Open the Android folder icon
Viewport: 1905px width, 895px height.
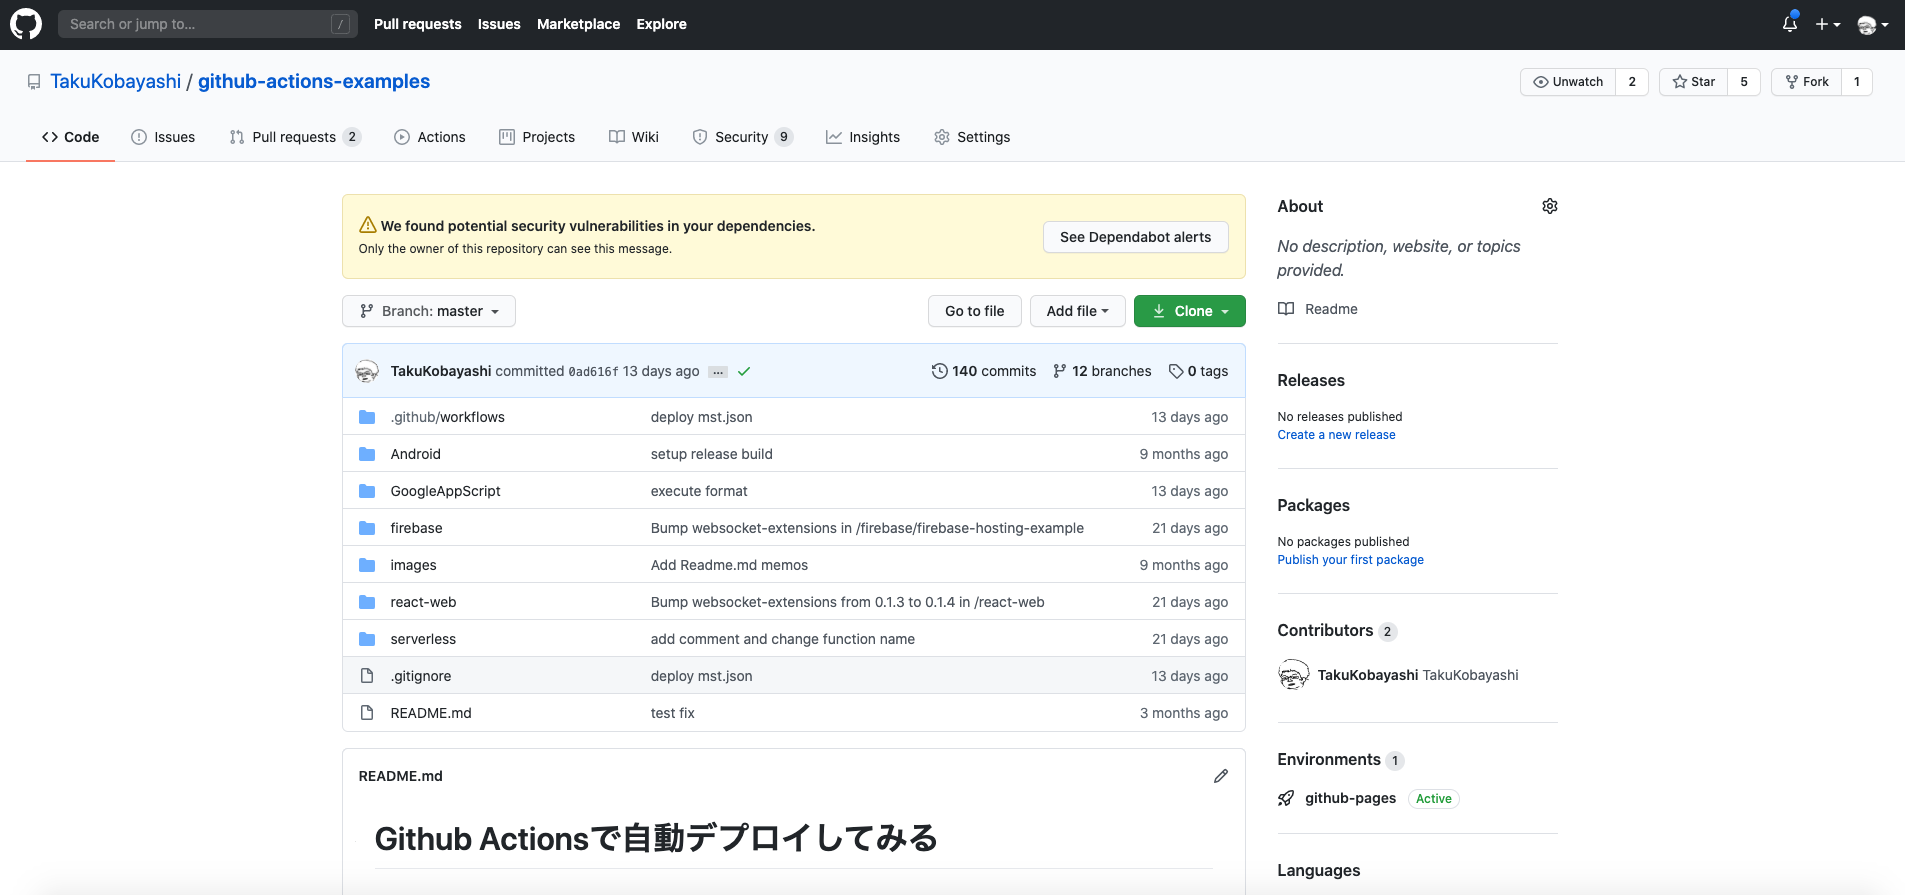click(x=367, y=454)
